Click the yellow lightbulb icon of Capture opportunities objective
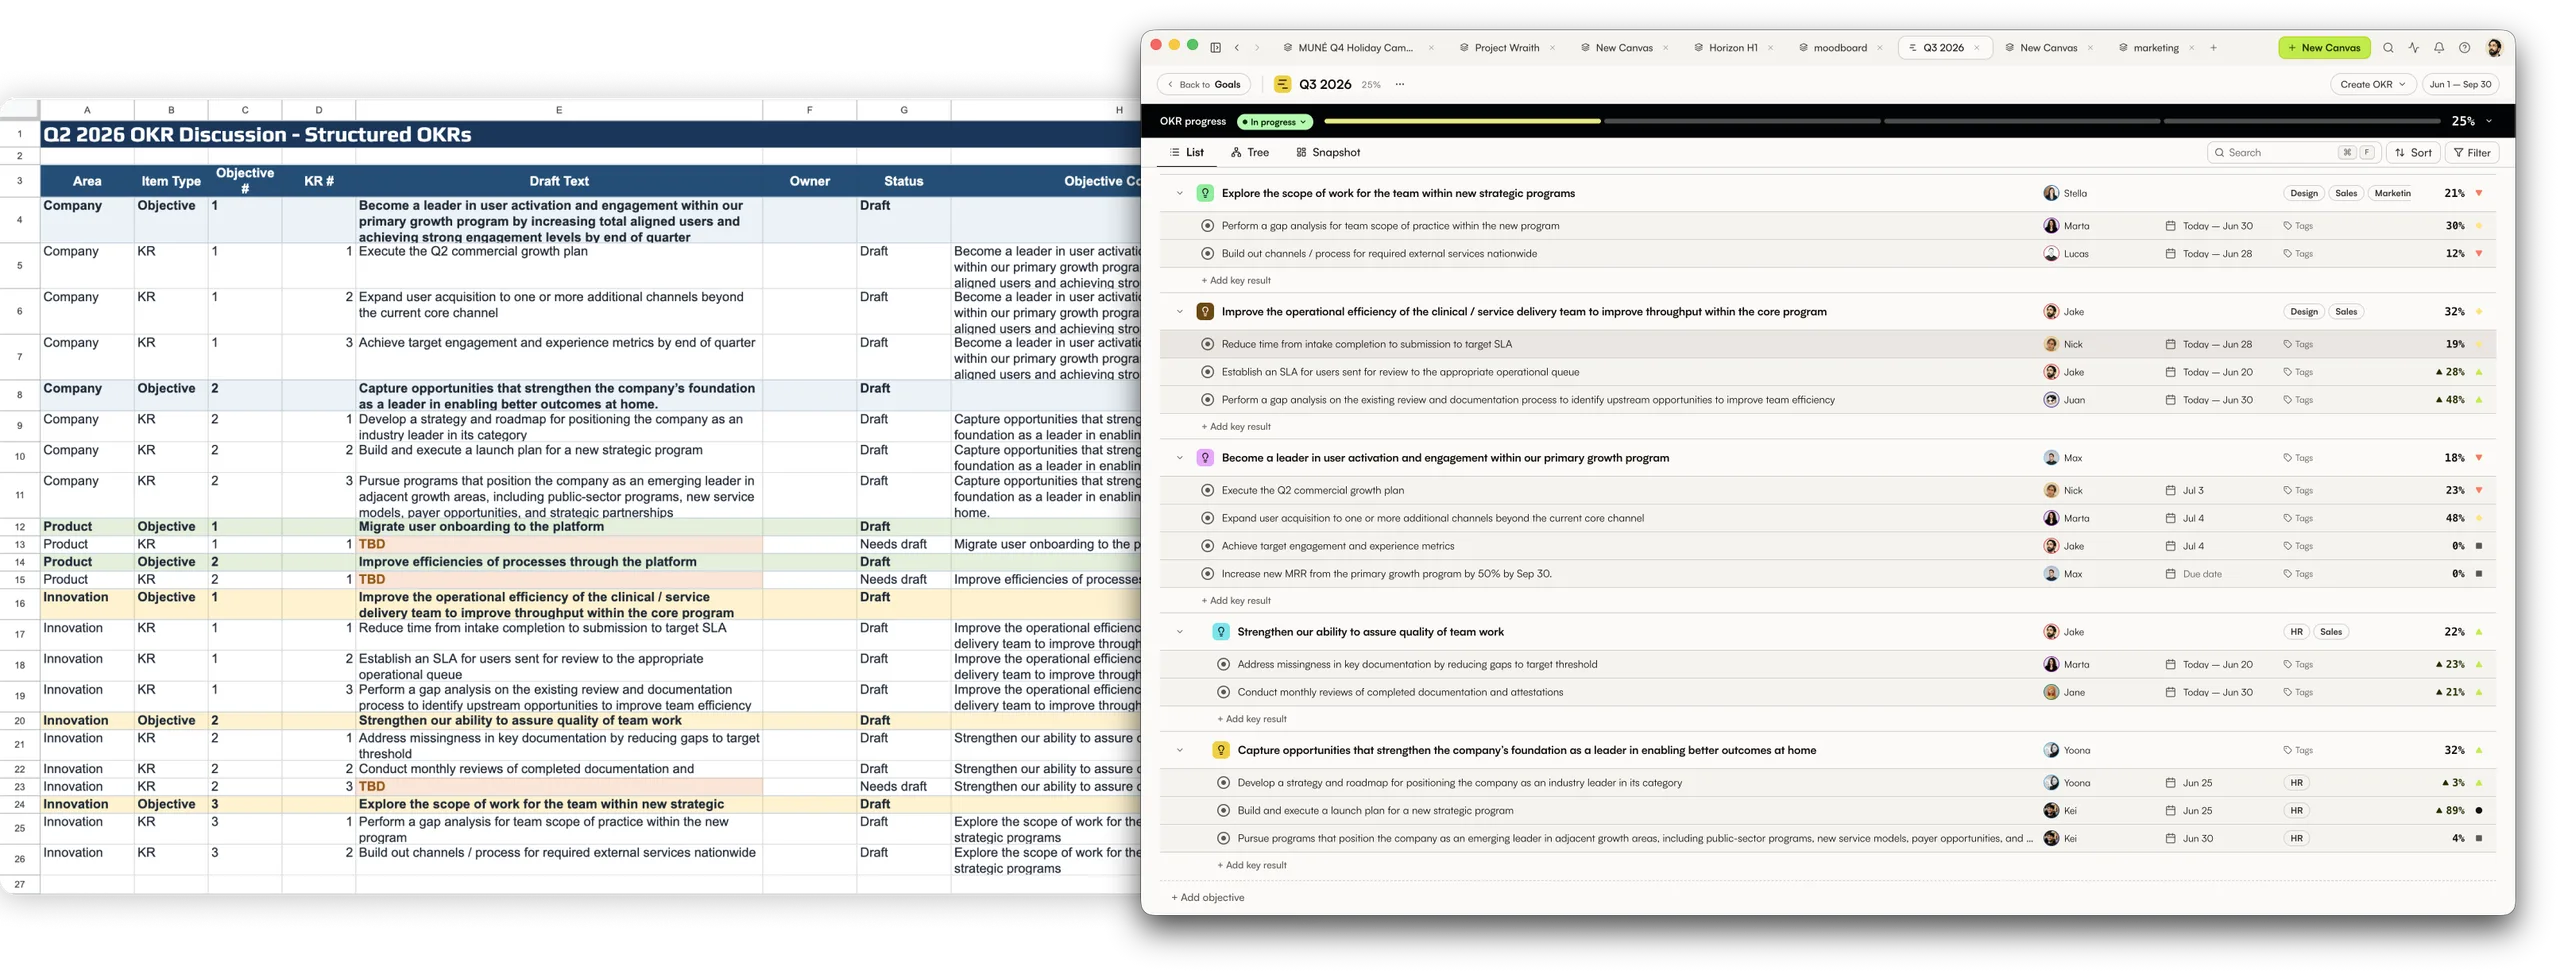 1221,749
